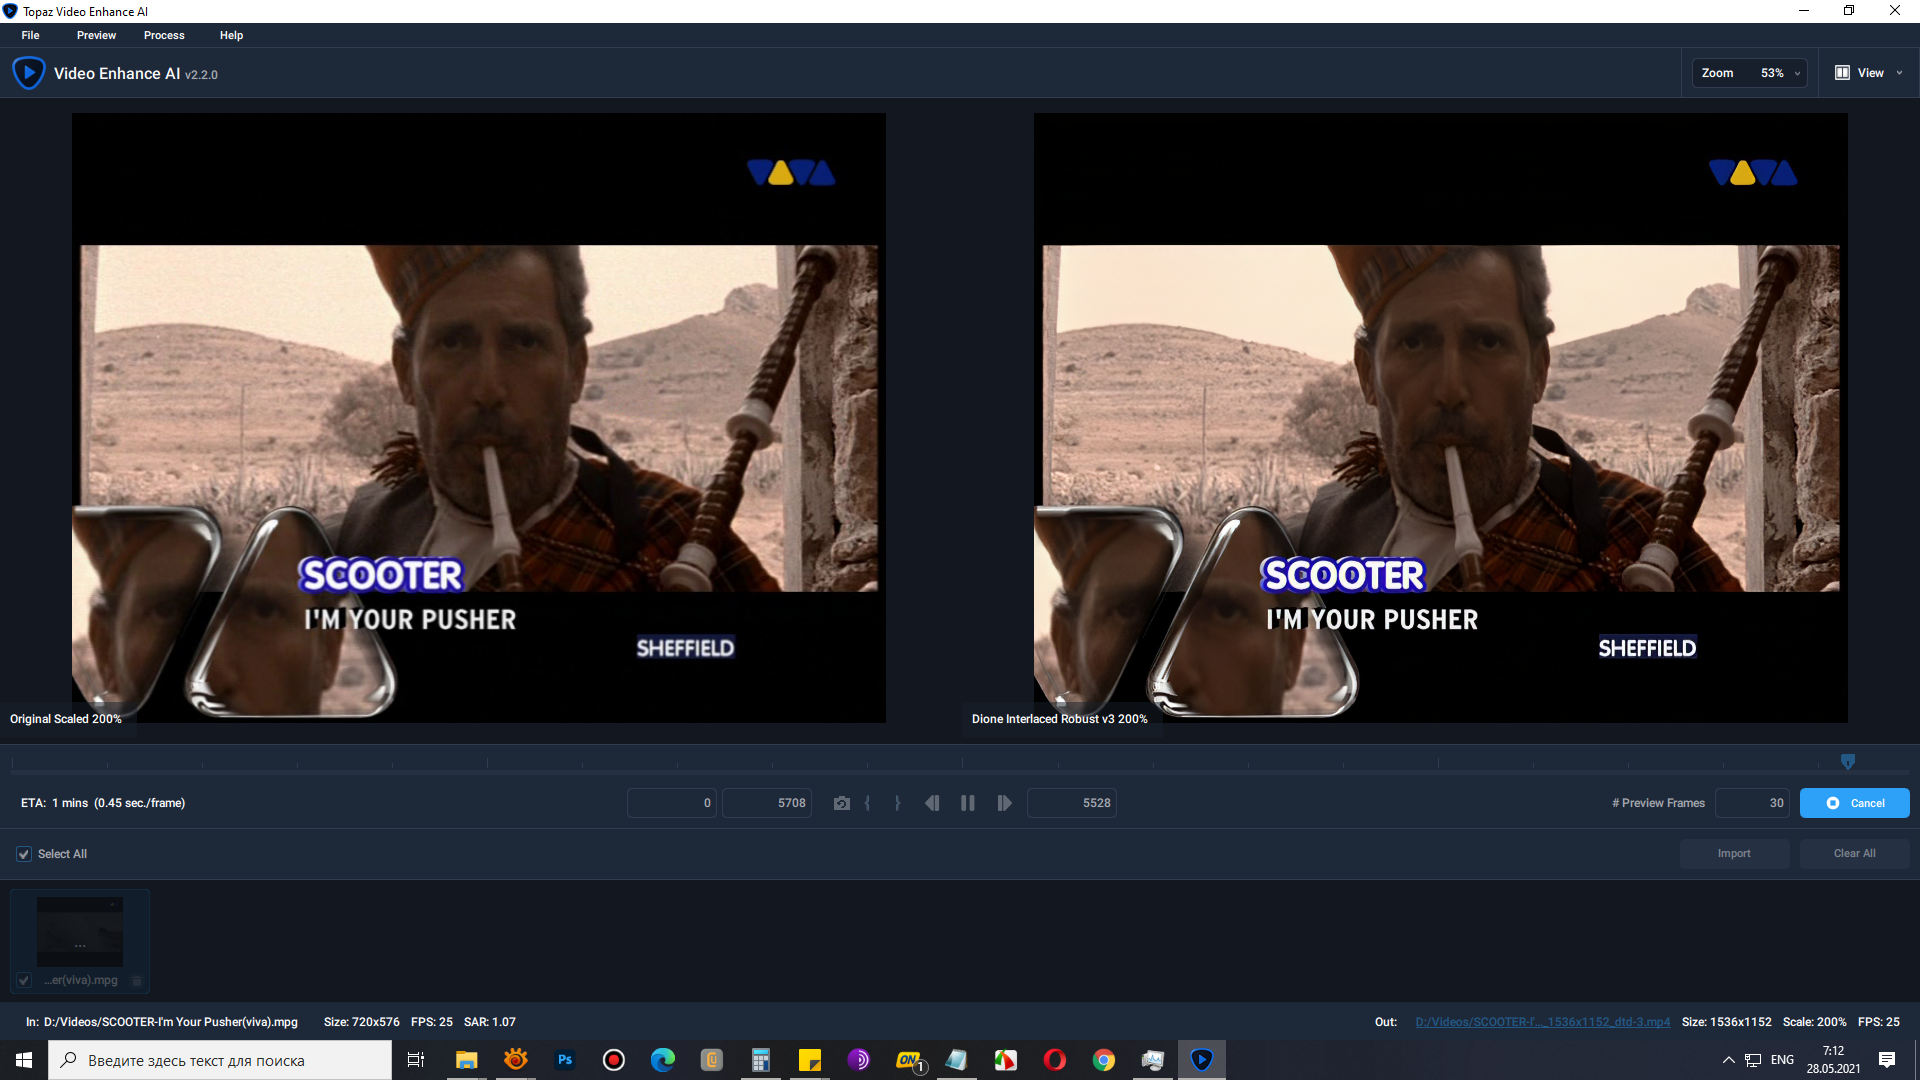Open the Calculator from the taskbar

pyautogui.click(x=761, y=1060)
